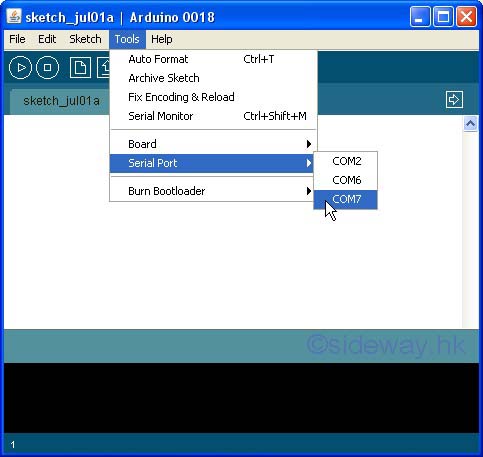This screenshot has height=457, width=483.
Task: Click the Verify (play) toolbar button
Action: pos(20,68)
